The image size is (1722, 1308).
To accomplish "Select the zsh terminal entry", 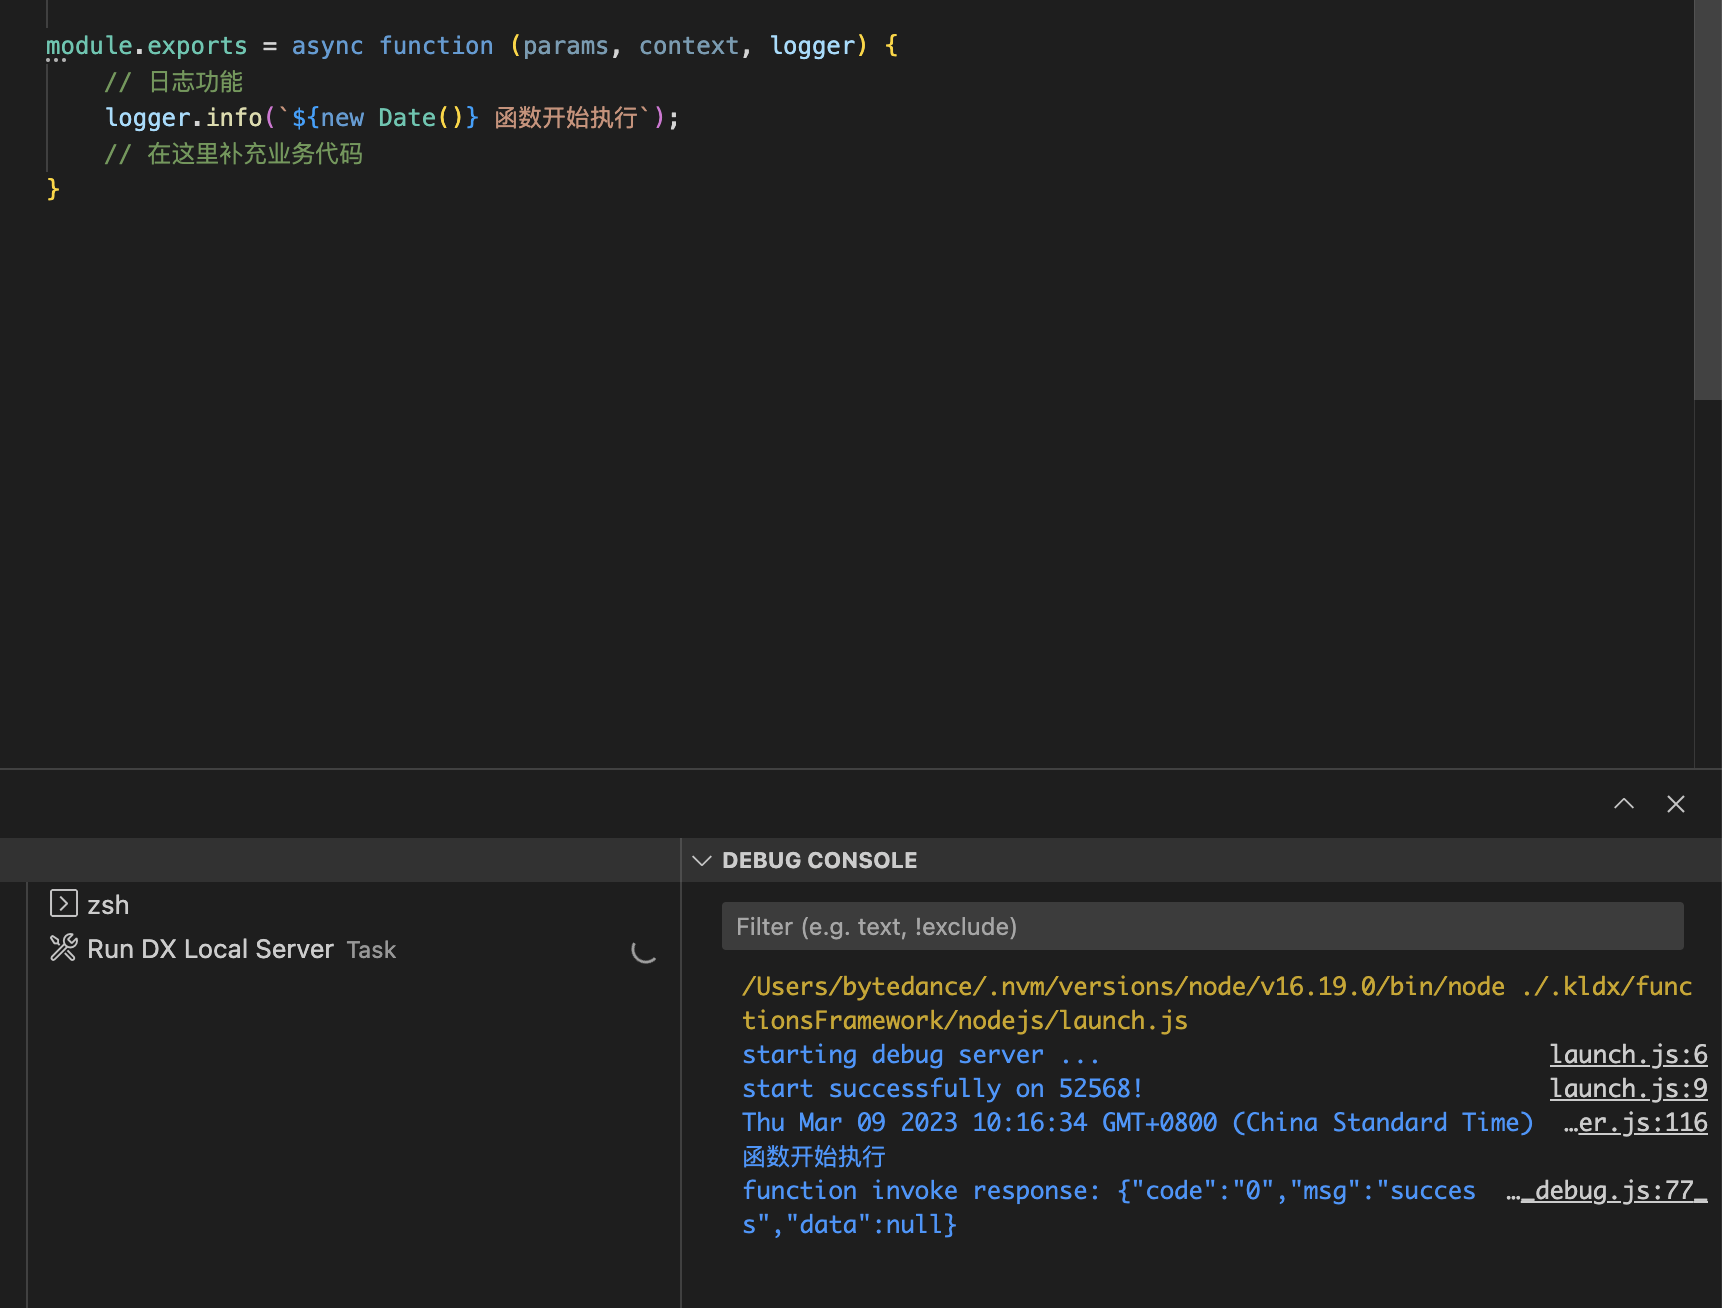I will (355, 904).
